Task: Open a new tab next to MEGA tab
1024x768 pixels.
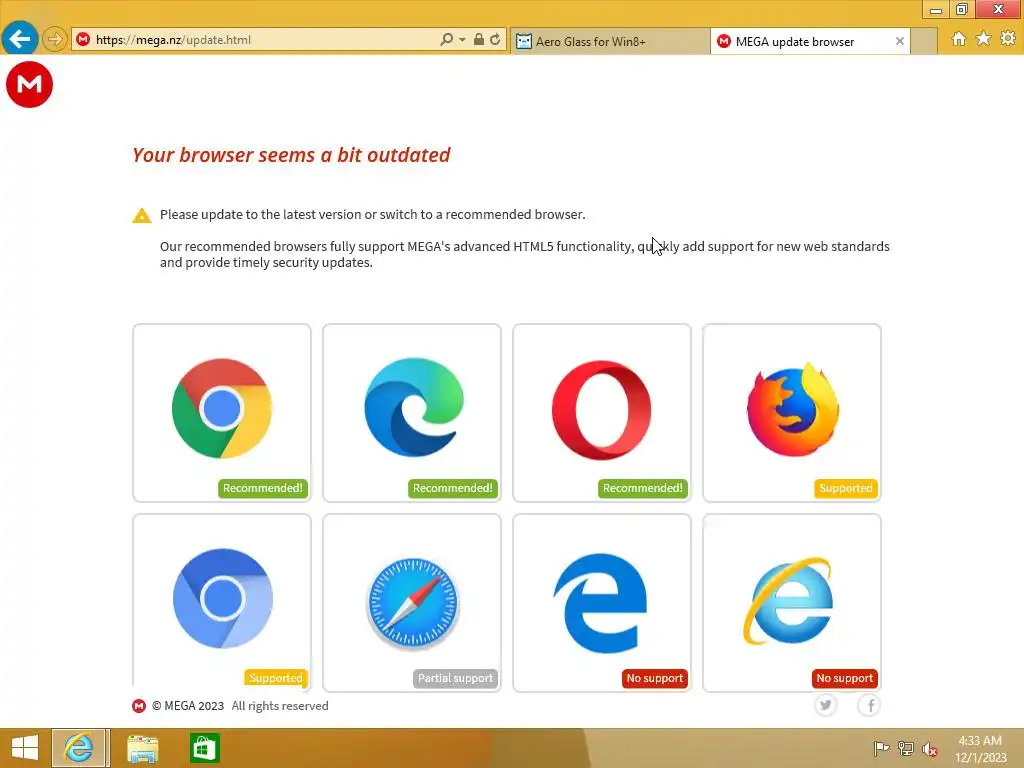Action: tap(923, 41)
